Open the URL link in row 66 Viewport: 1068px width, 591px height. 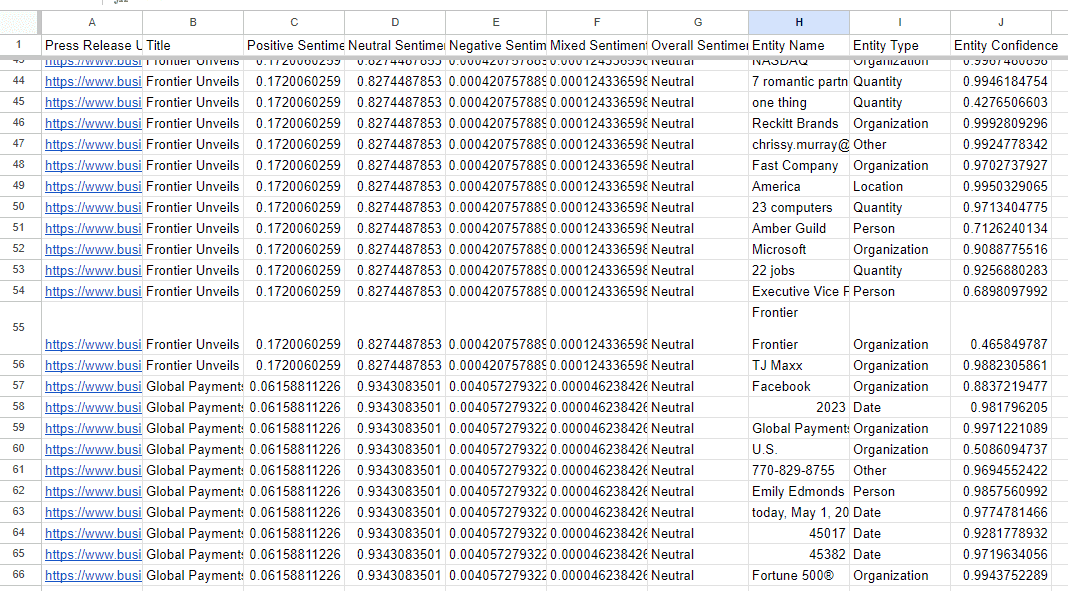(x=93, y=575)
